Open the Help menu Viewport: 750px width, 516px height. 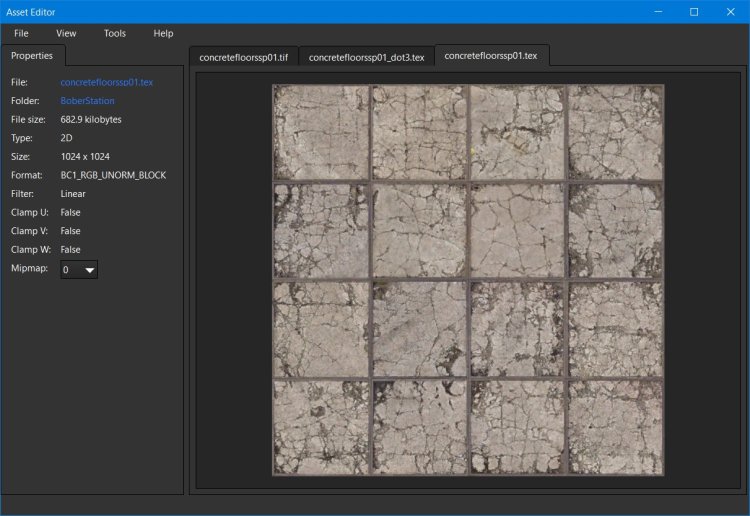click(x=163, y=33)
